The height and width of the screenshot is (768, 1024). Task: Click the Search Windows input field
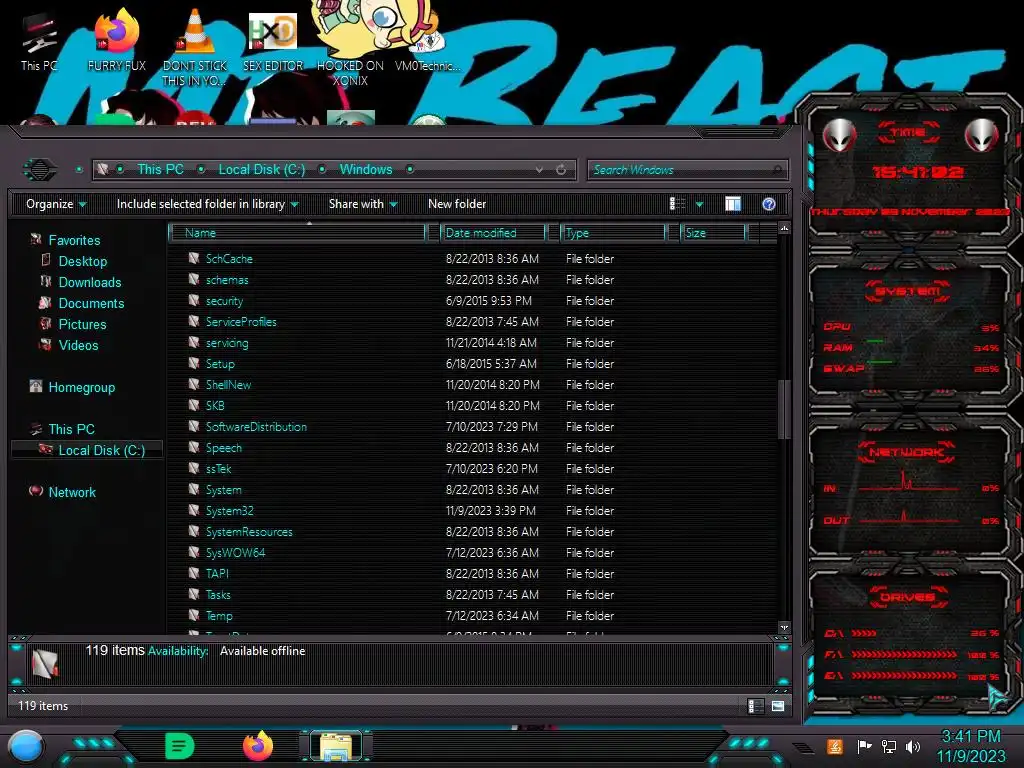click(x=687, y=170)
